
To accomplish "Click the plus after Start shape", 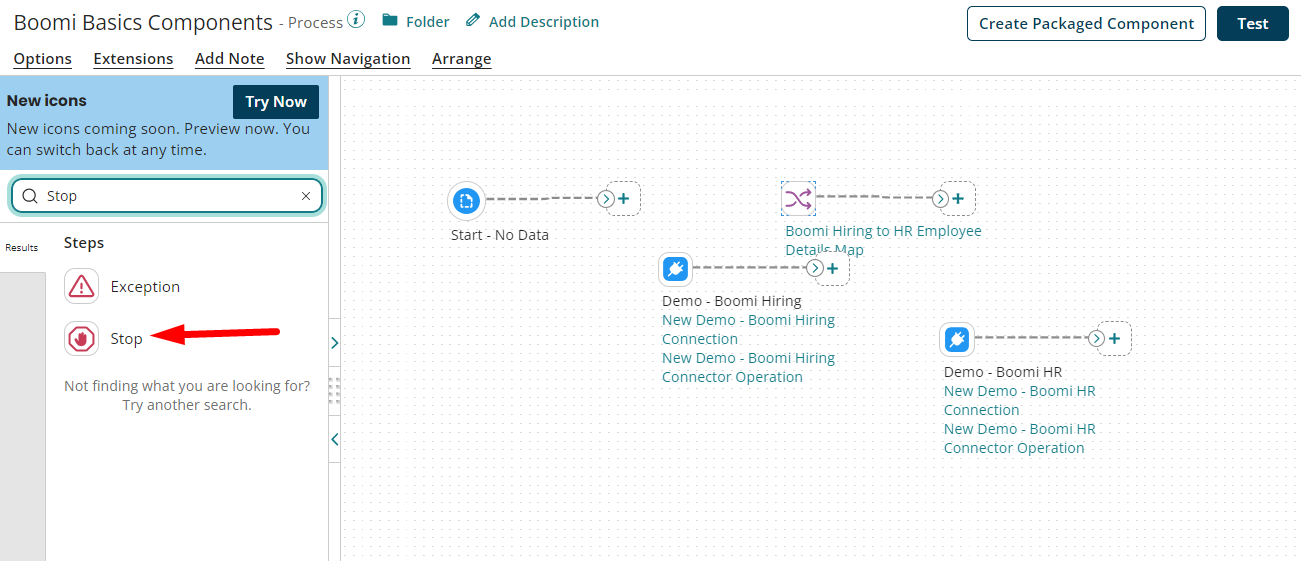I will pos(624,199).
